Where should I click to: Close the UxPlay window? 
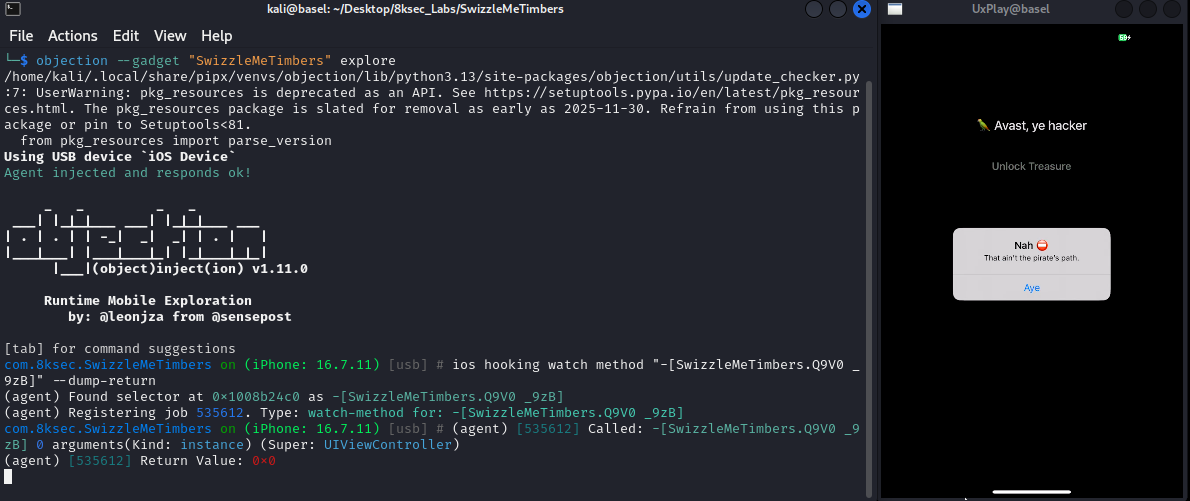pos(1173,9)
